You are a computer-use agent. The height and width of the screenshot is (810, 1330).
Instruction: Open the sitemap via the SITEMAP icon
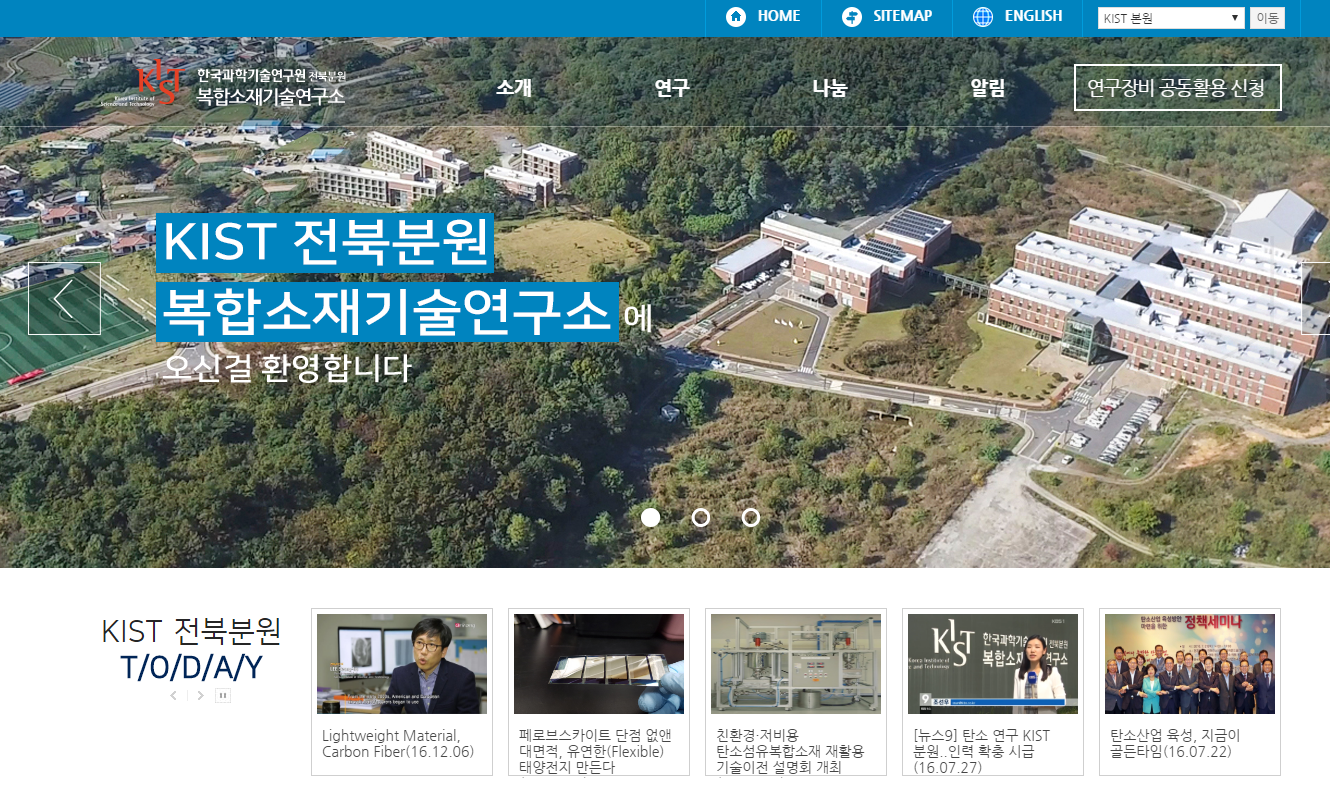click(x=852, y=16)
